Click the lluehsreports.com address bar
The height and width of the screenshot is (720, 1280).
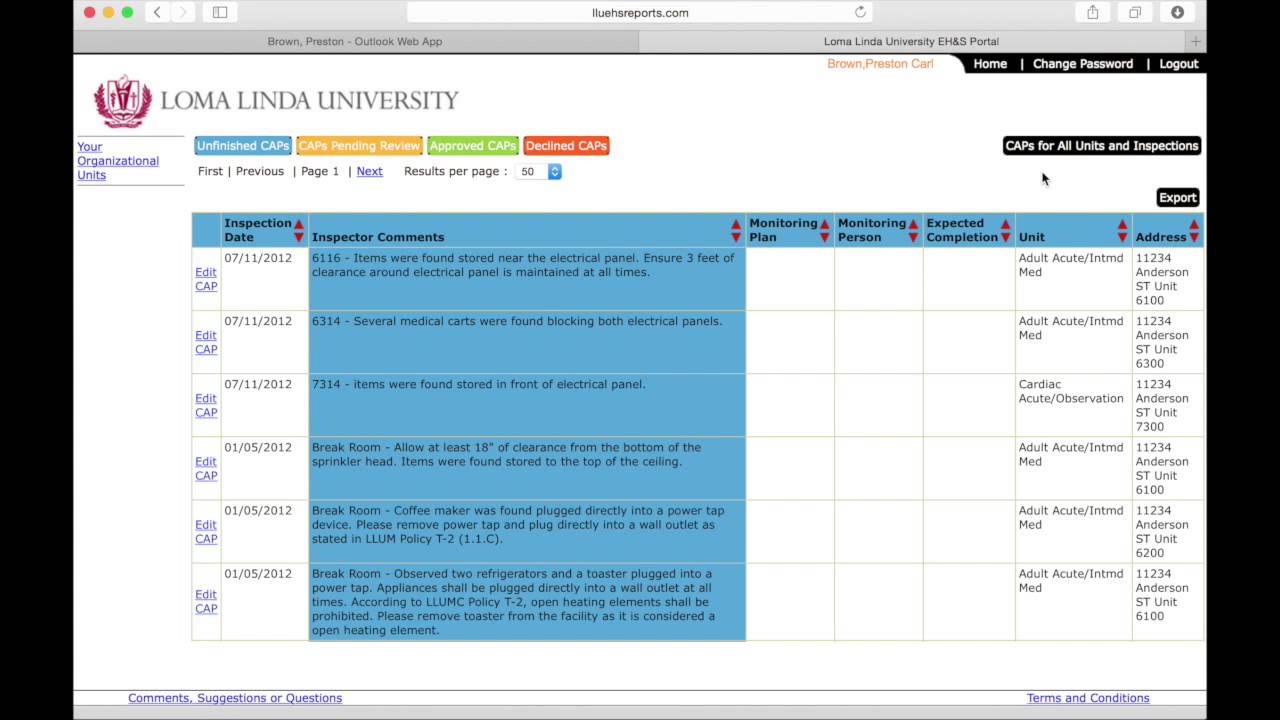pyautogui.click(x=640, y=12)
